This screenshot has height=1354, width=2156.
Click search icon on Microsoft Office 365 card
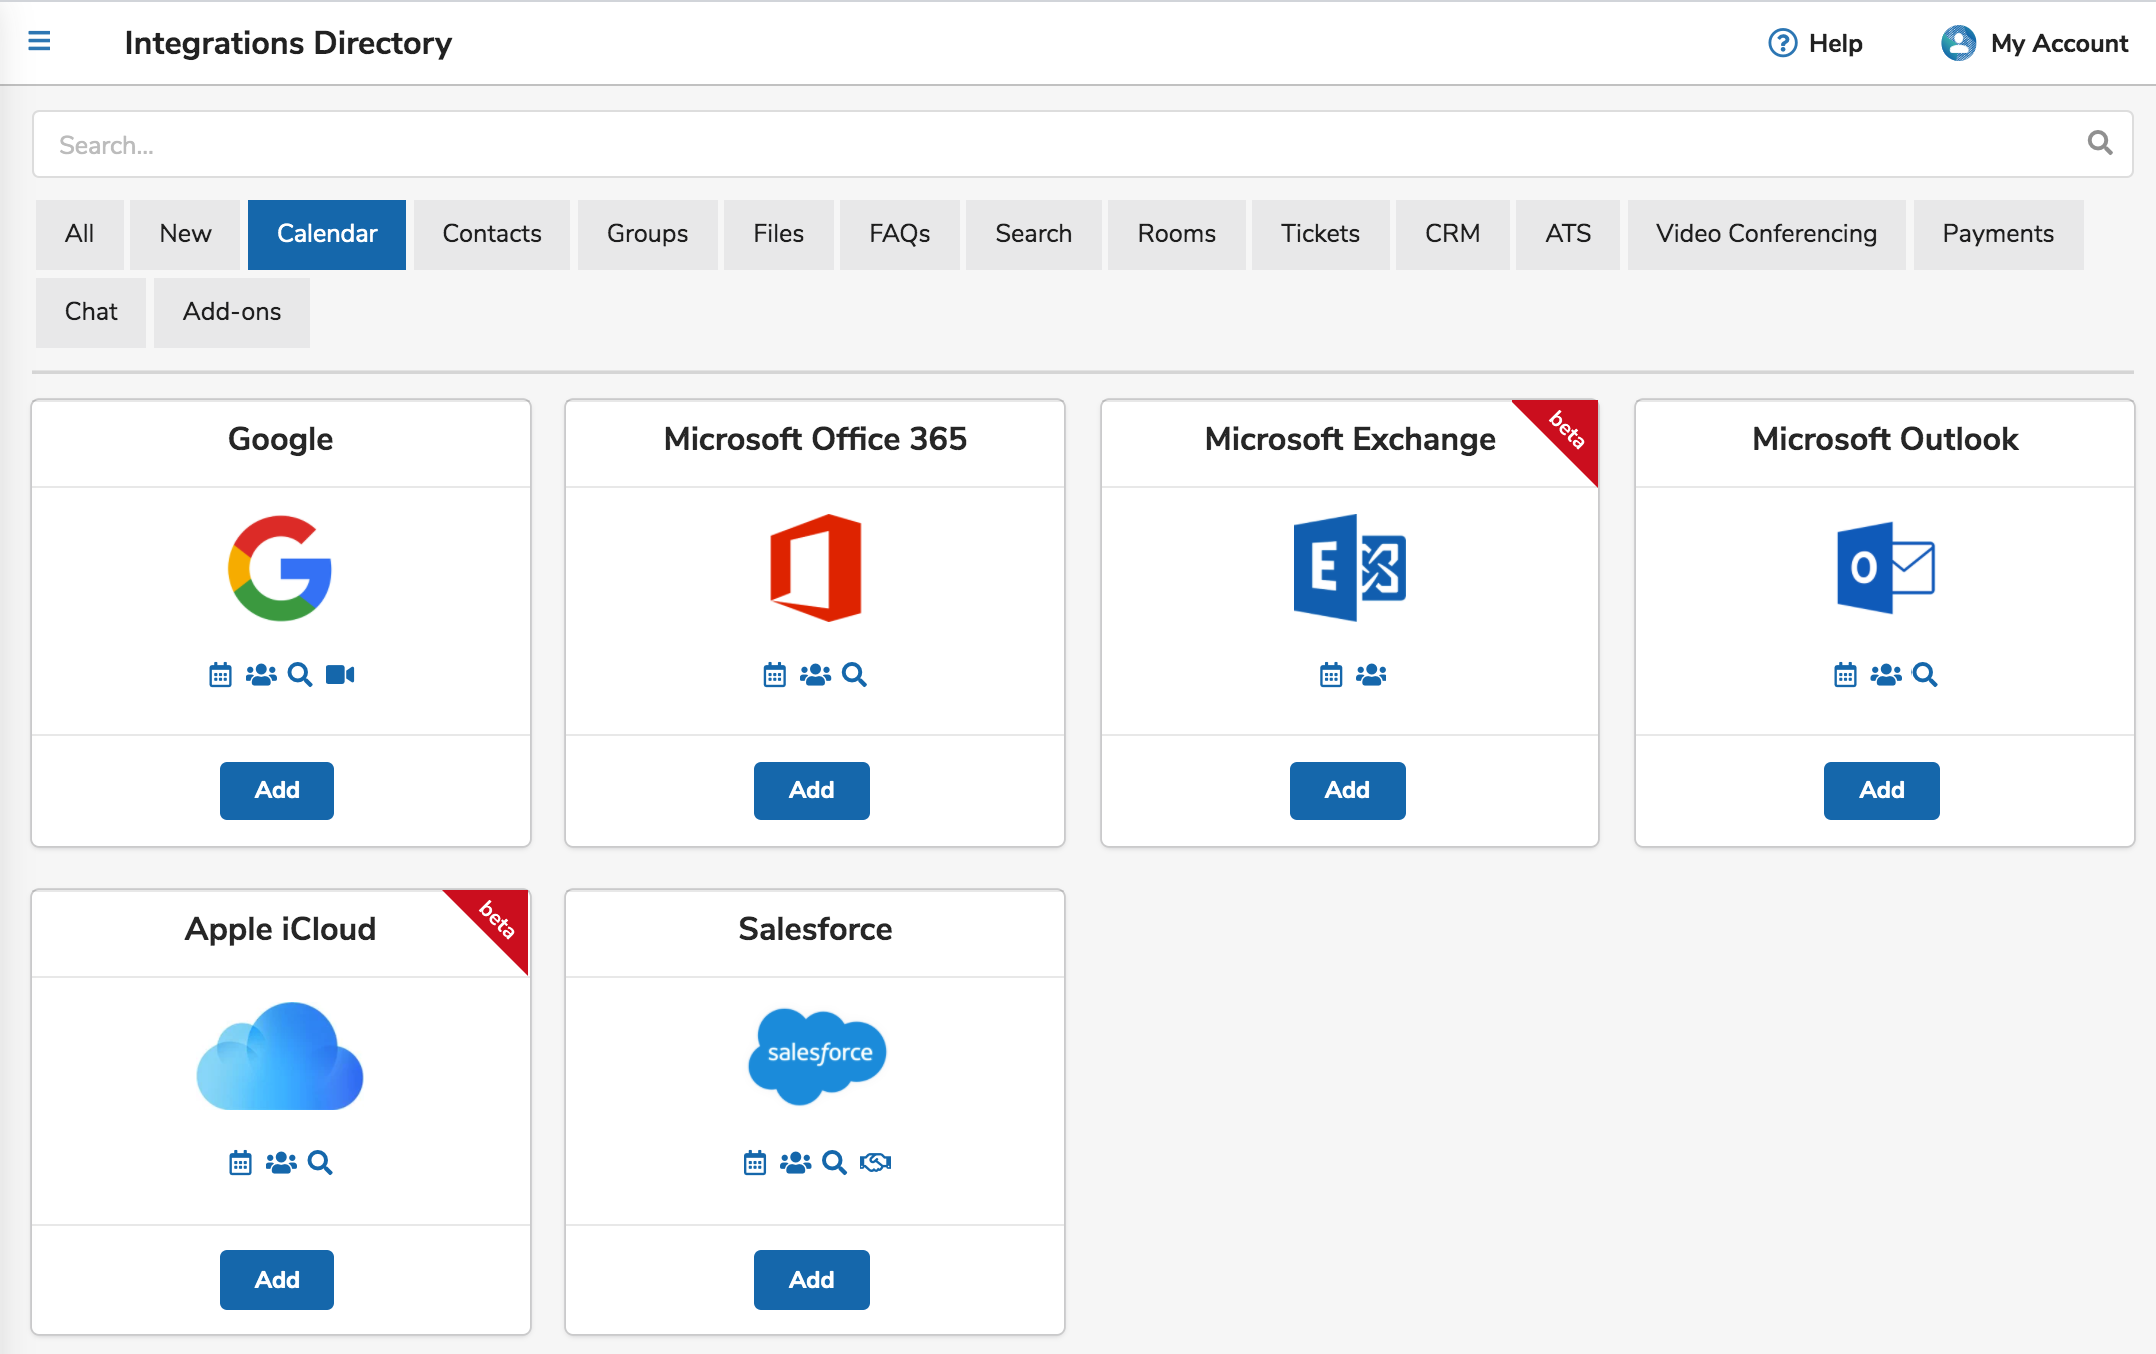pyautogui.click(x=854, y=675)
